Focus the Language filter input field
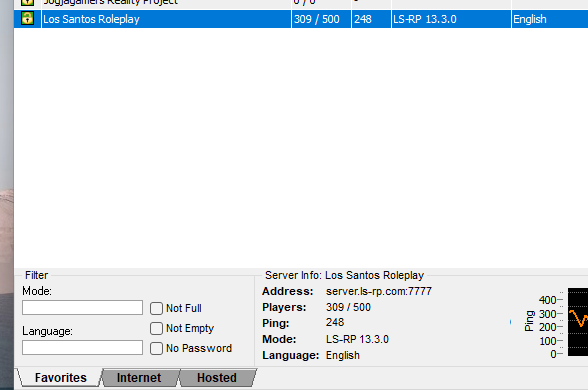This screenshot has height=390, width=588. (x=82, y=347)
